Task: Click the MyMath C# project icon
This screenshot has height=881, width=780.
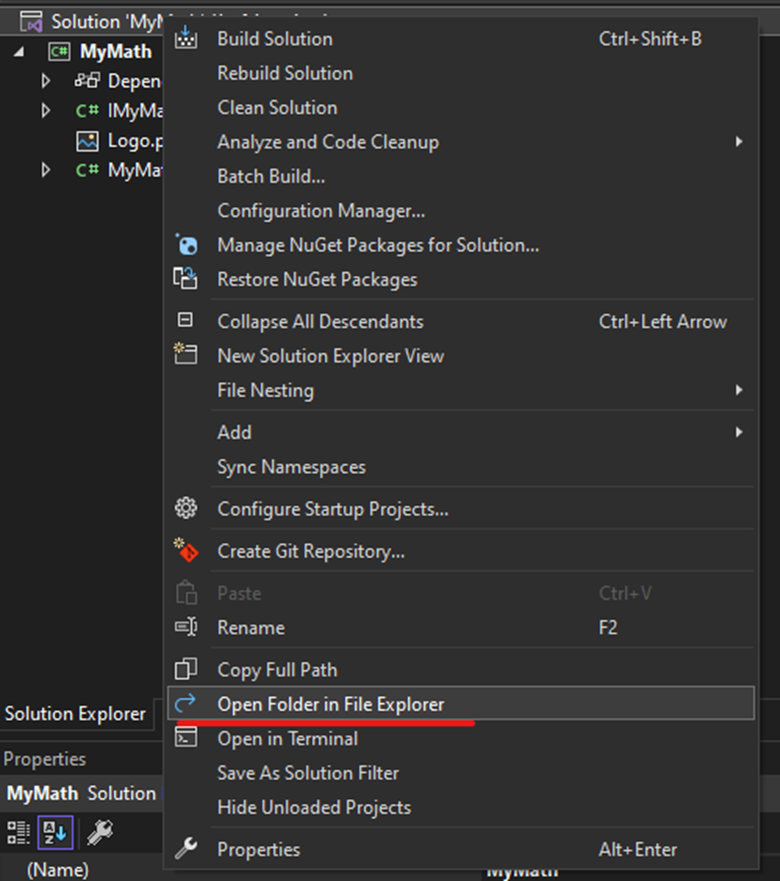Action: point(59,52)
